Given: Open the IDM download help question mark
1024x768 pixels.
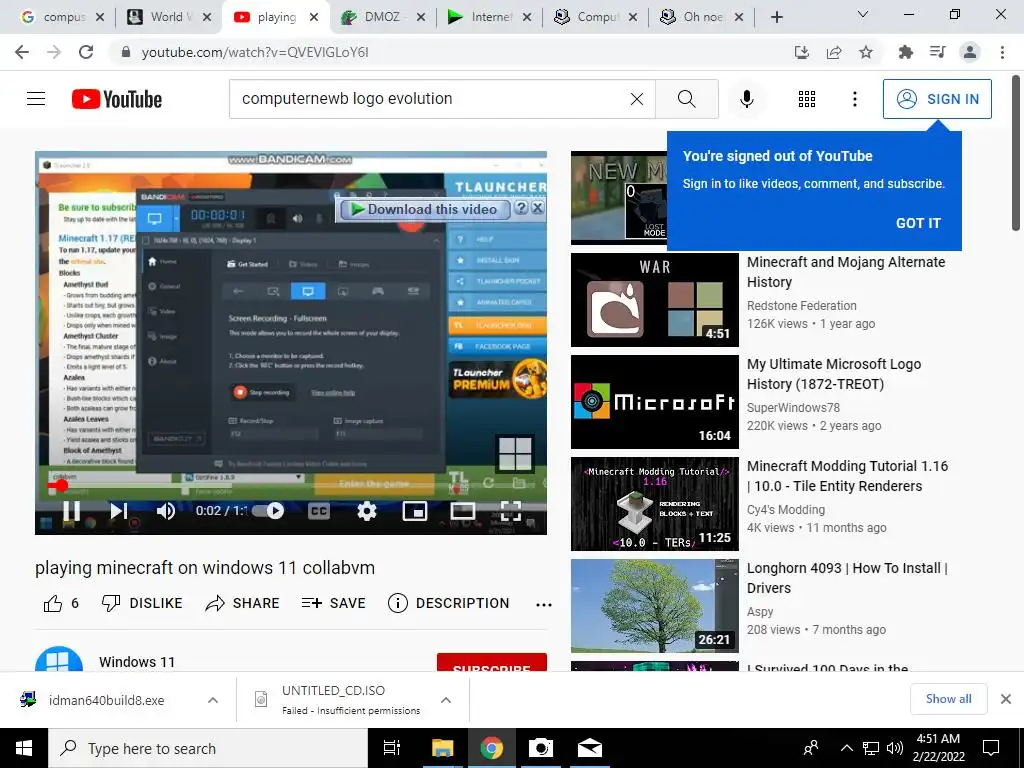Looking at the screenshot, I should pos(521,208).
